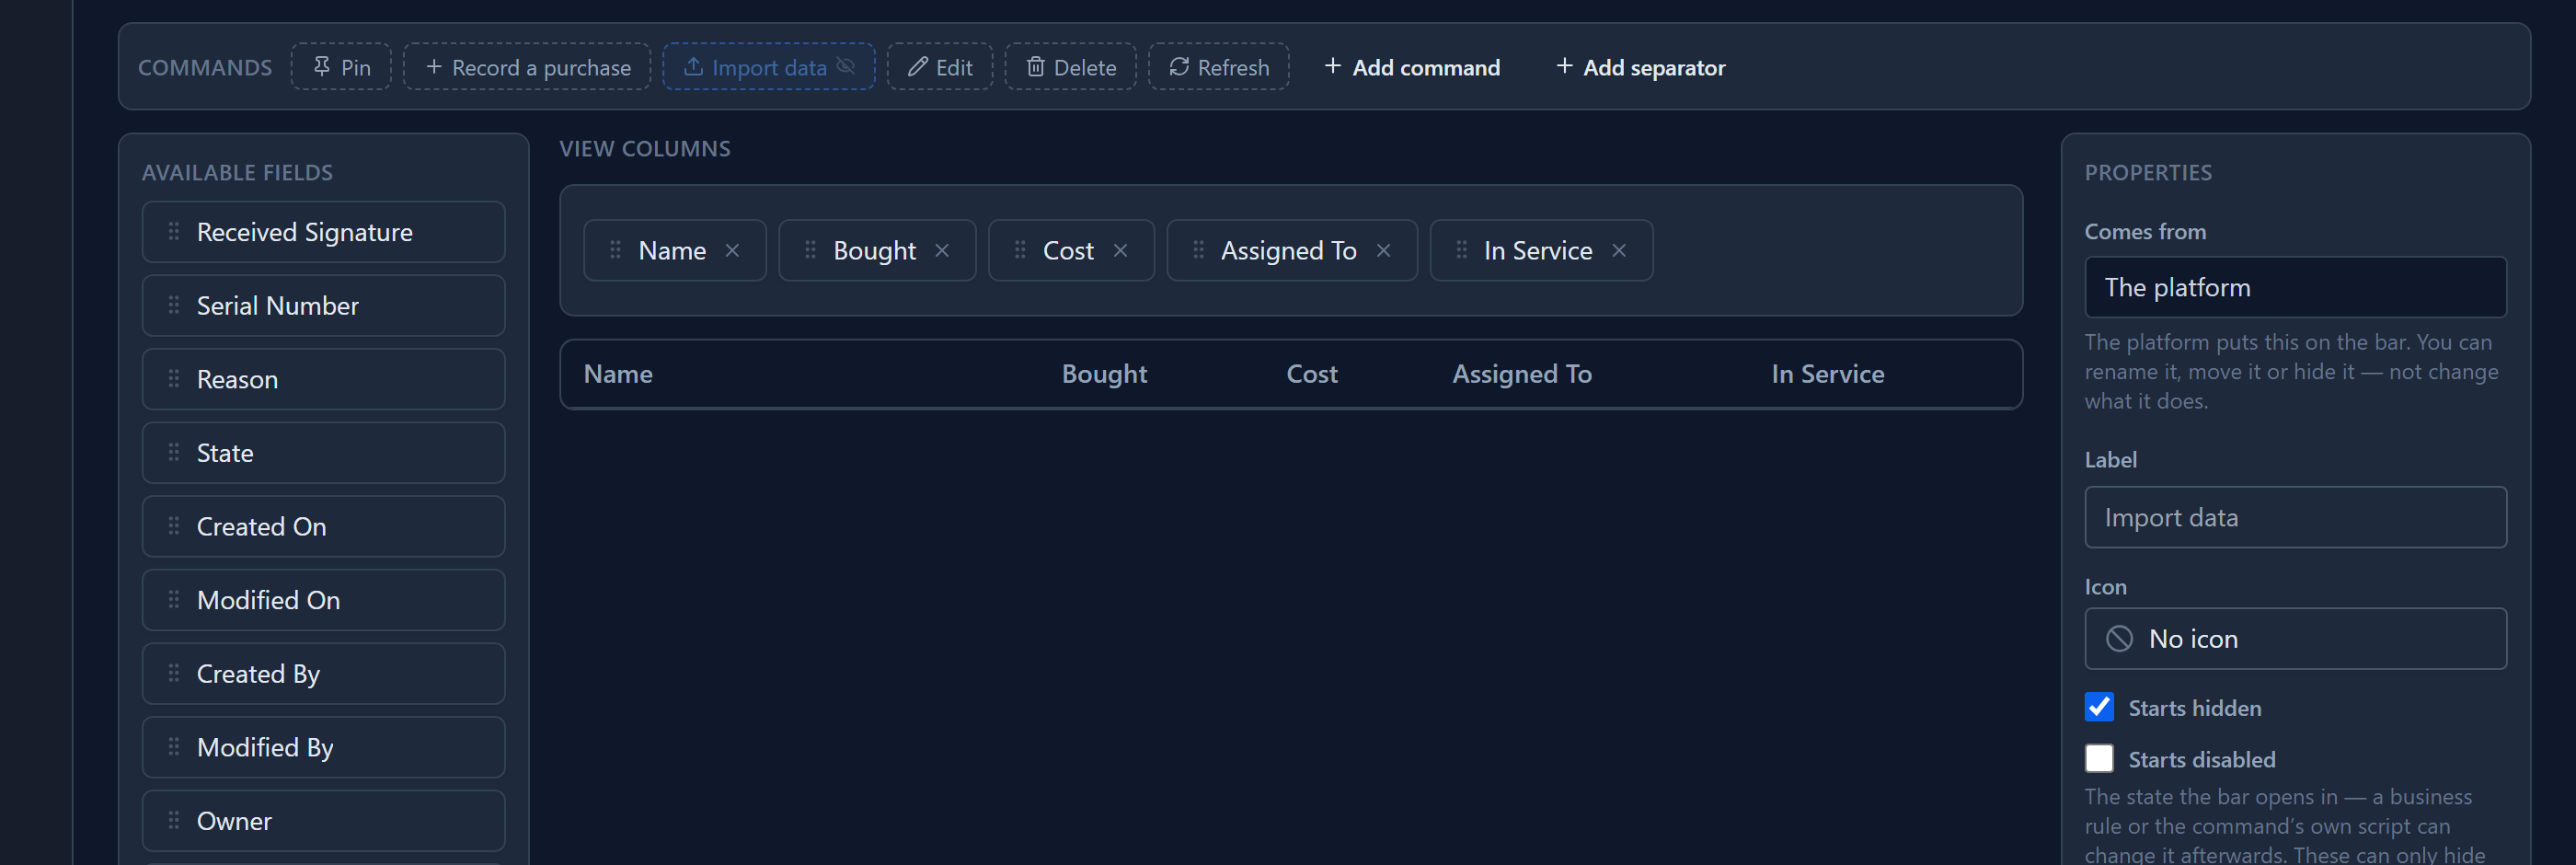Open the Icon picker showing No icon
Viewport: 2576px width, 865px height.
(x=2295, y=638)
